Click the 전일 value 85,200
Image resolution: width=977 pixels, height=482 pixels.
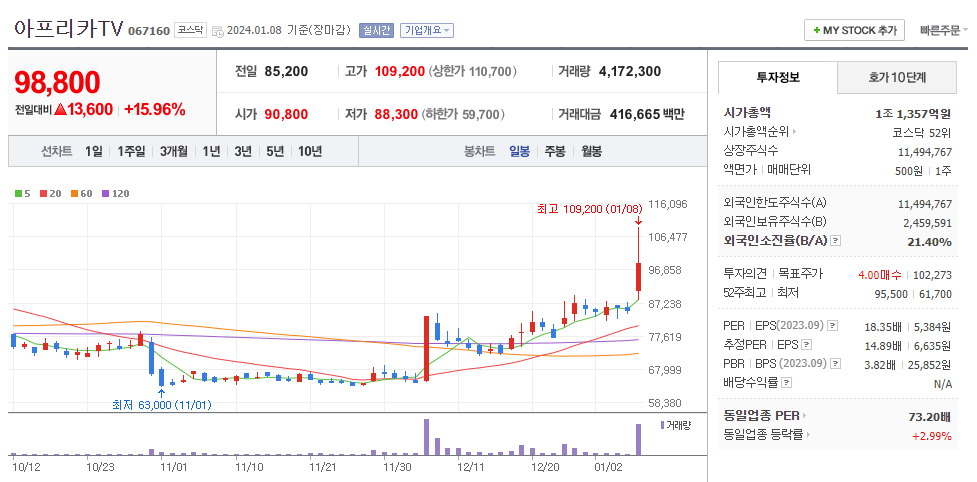coord(286,71)
